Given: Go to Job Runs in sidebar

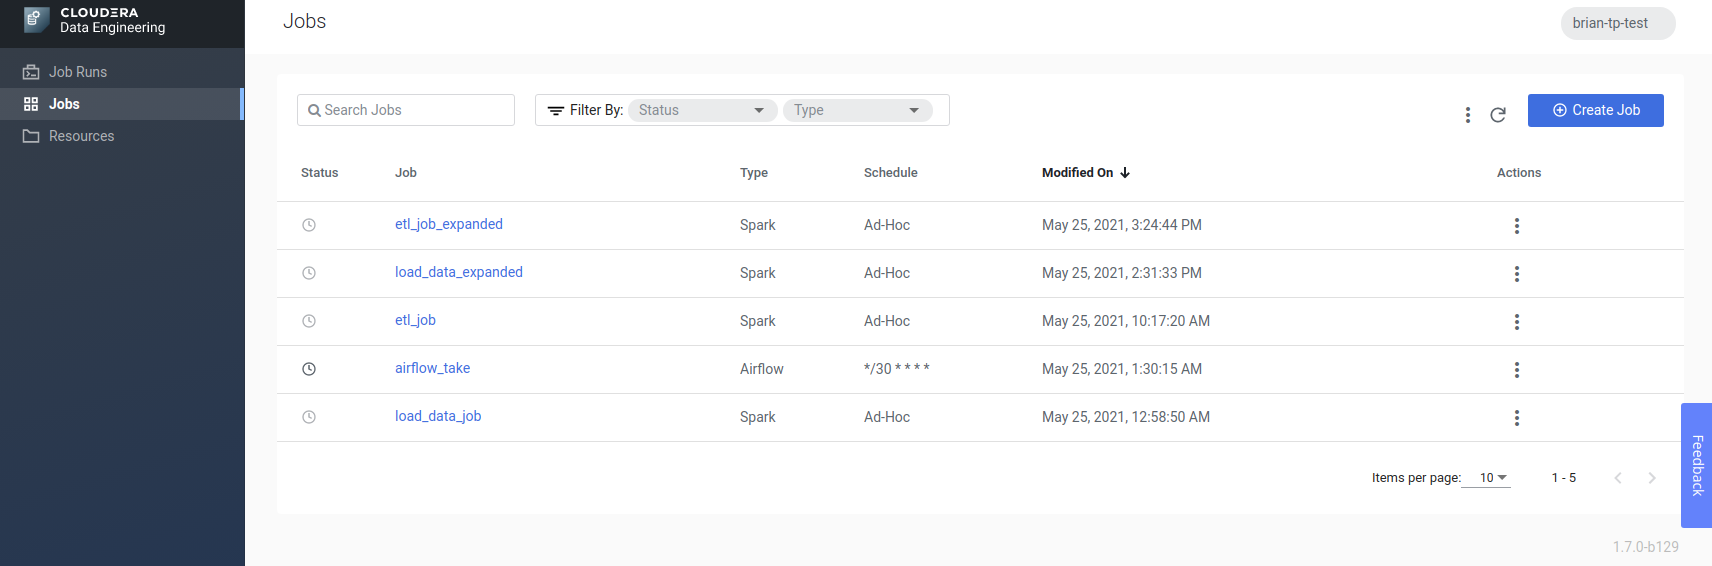Looking at the screenshot, I should (78, 72).
